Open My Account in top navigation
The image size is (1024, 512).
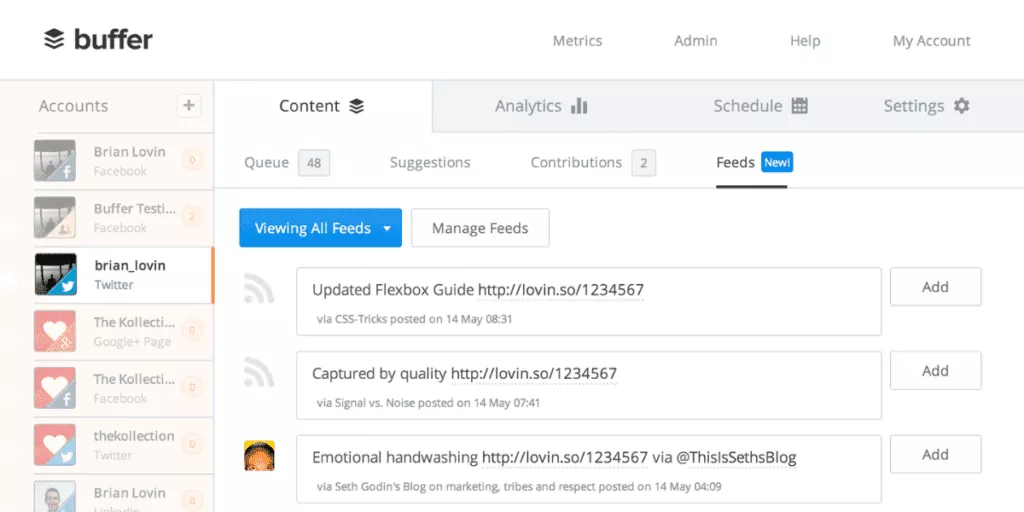pos(931,41)
